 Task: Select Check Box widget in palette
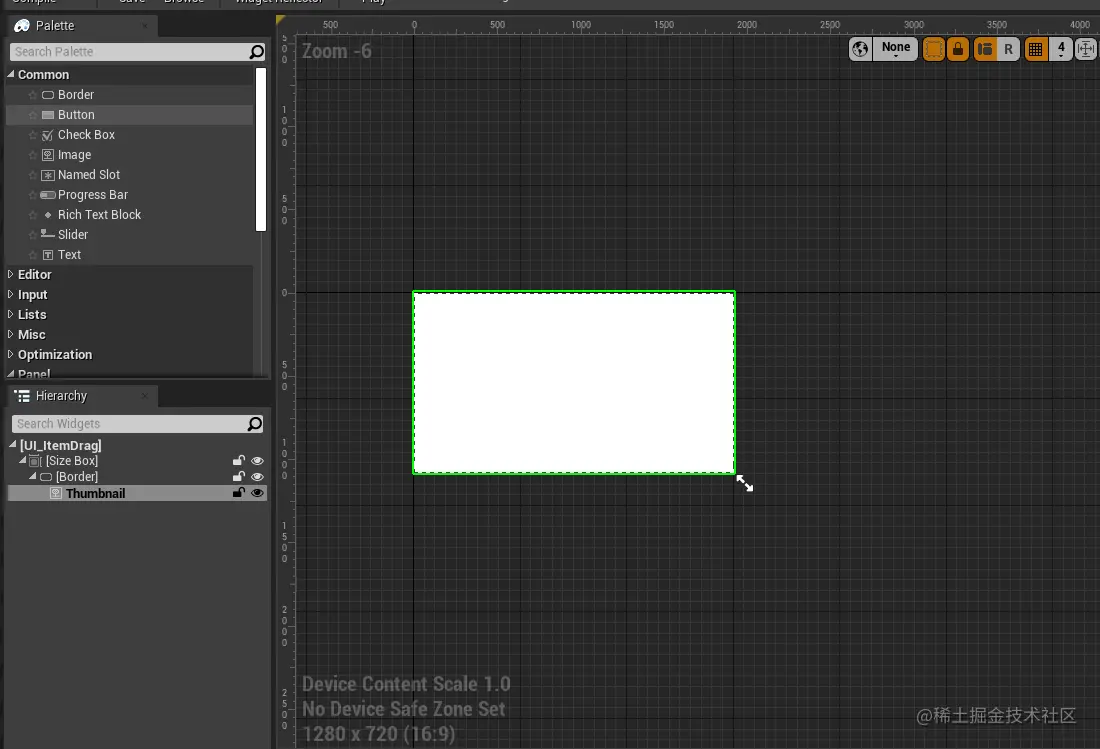(130, 135)
